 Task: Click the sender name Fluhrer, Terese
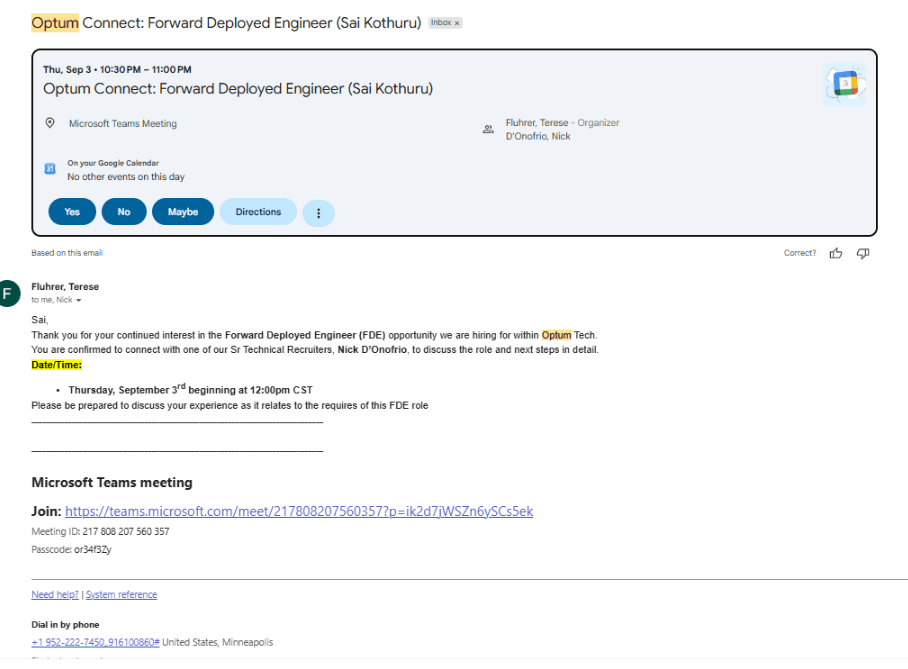tap(65, 286)
